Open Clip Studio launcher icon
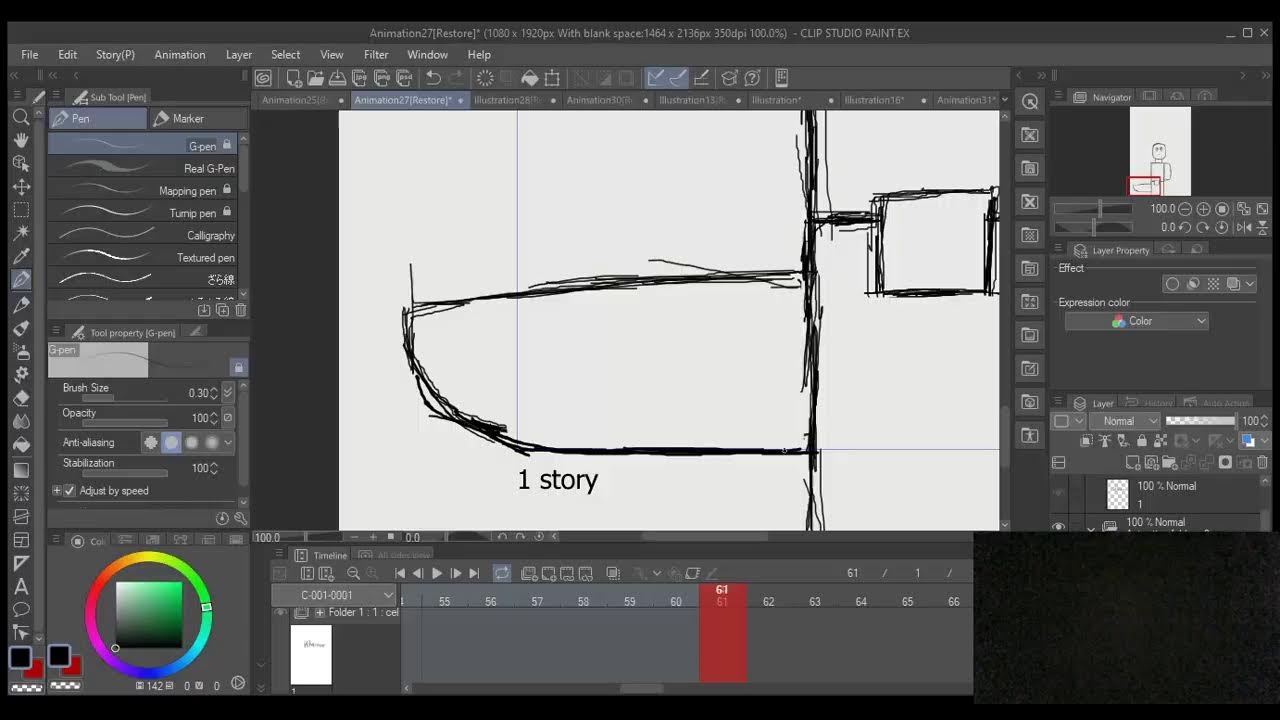The width and height of the screenshot is (1280, 720). click(263, 78)
